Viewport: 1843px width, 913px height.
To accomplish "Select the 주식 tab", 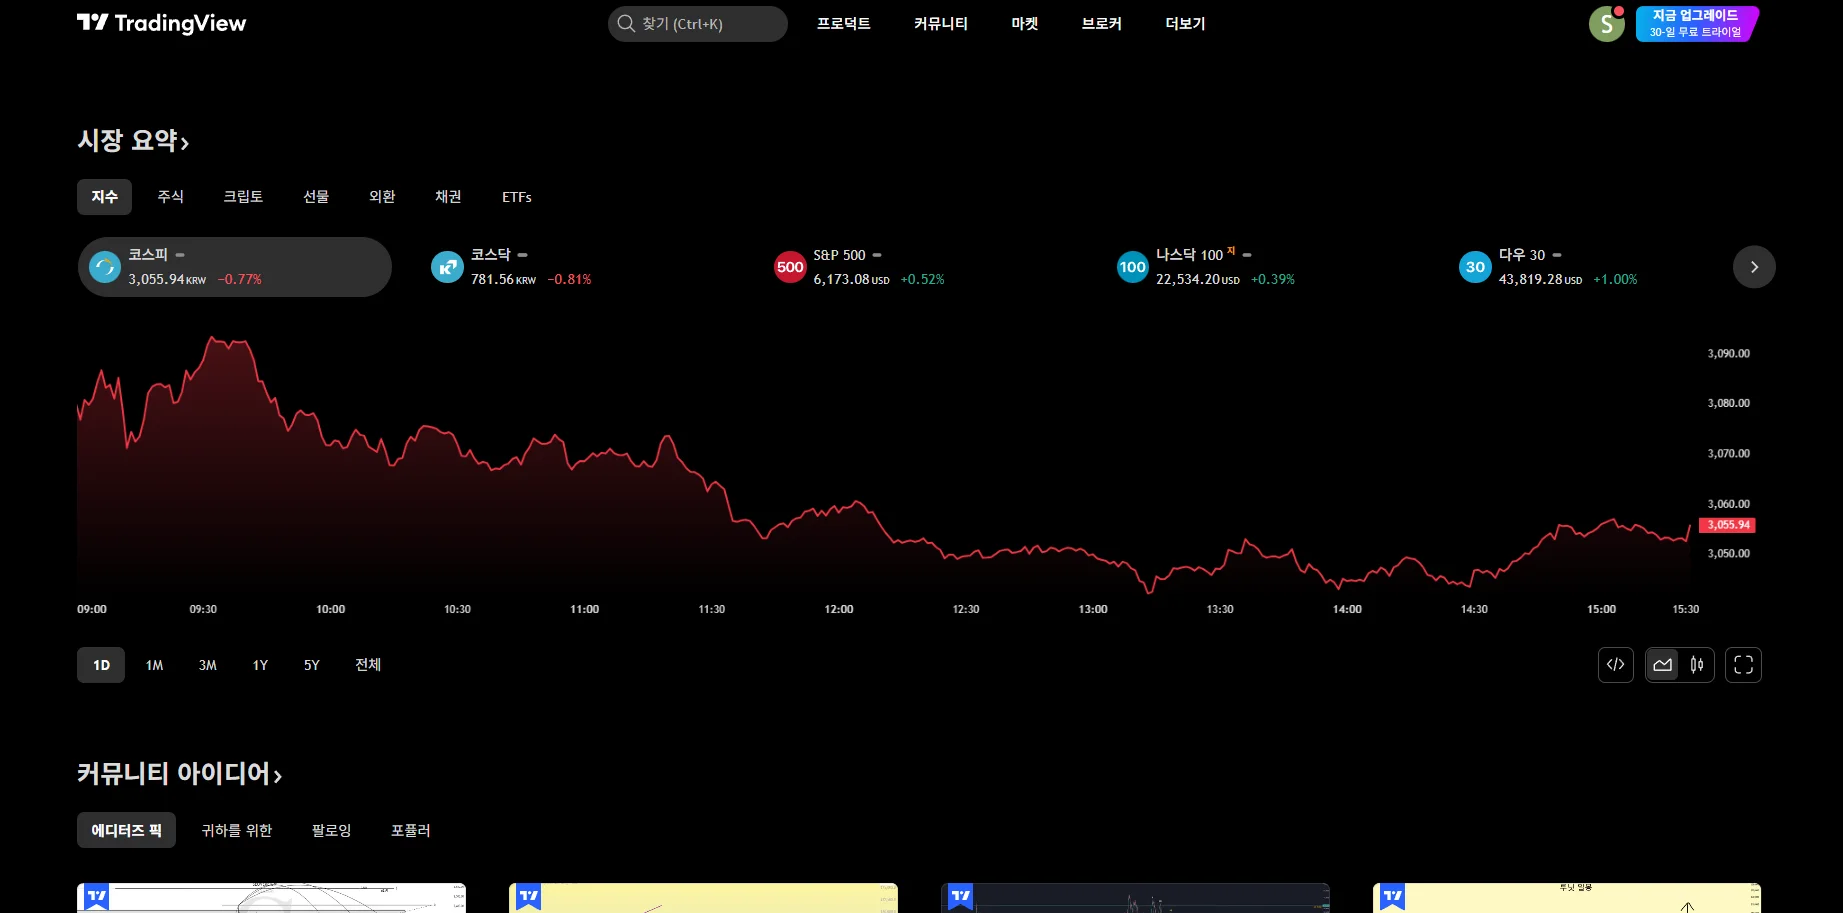I will tap(171, 197).
